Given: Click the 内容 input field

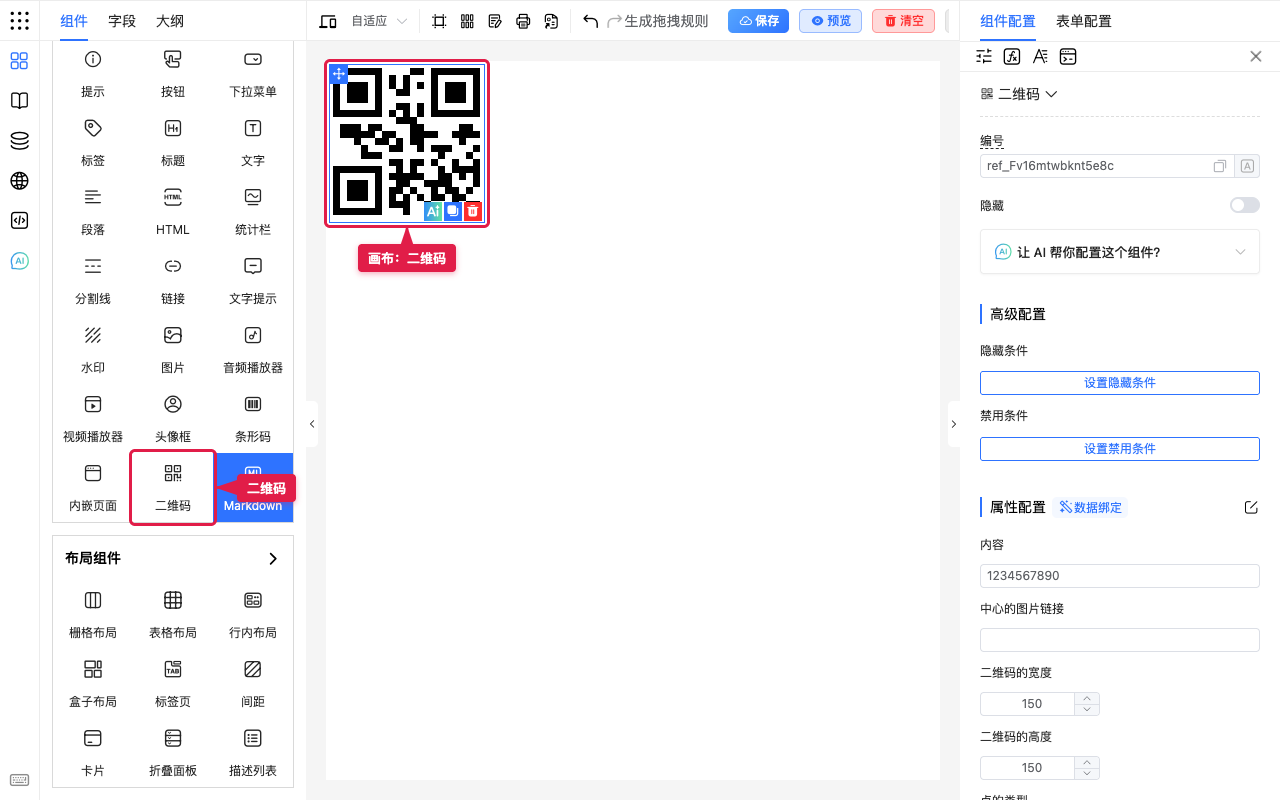Looking at the screenshot, I should point(1120,576).
